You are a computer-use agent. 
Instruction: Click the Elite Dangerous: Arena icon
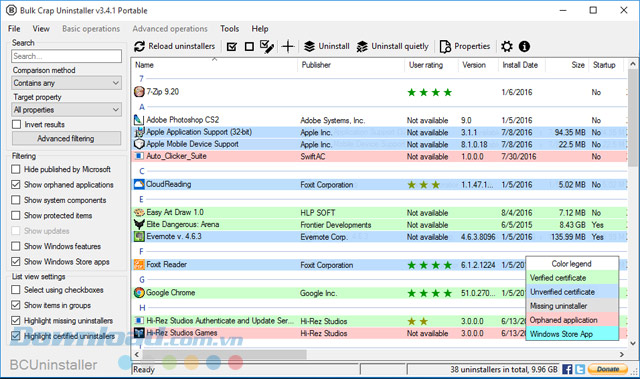[x=139, y=224]
